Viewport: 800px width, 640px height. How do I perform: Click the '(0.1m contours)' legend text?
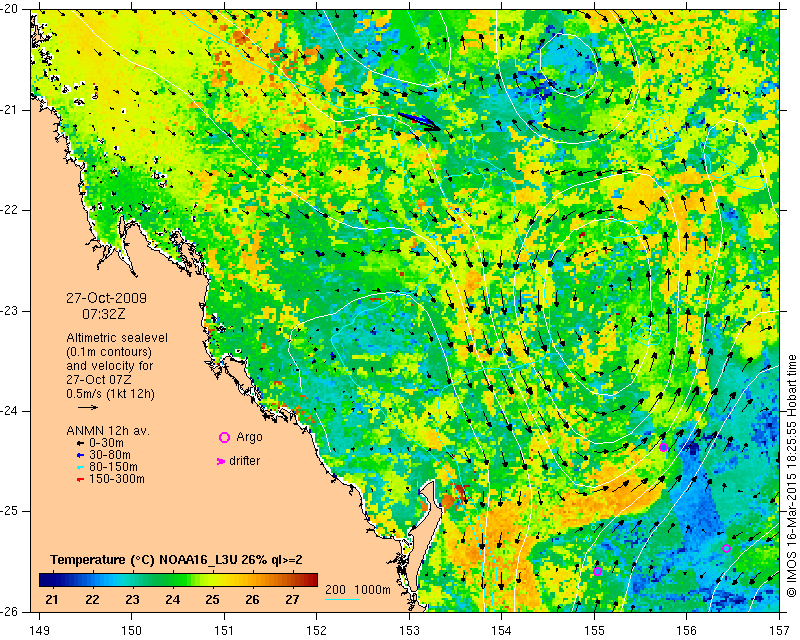(x=109, y=352)
